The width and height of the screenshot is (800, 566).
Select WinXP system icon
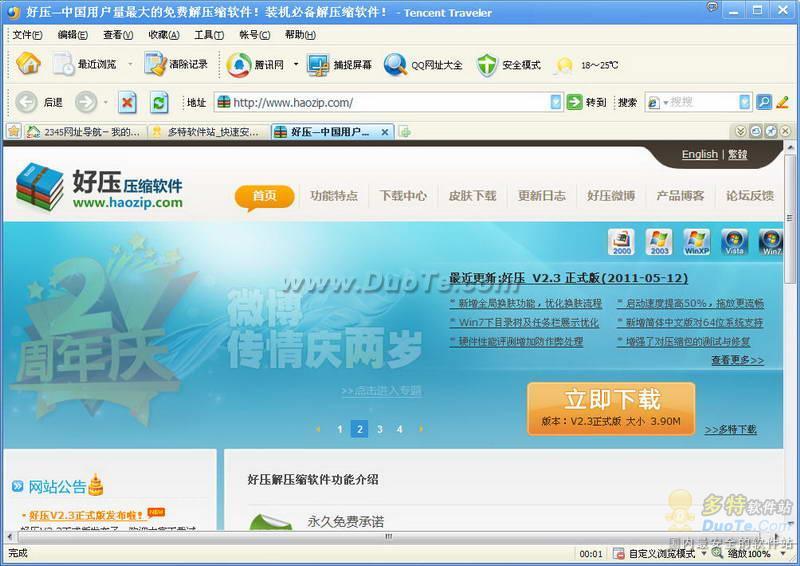pyautogui.click(x=697, y=241)
